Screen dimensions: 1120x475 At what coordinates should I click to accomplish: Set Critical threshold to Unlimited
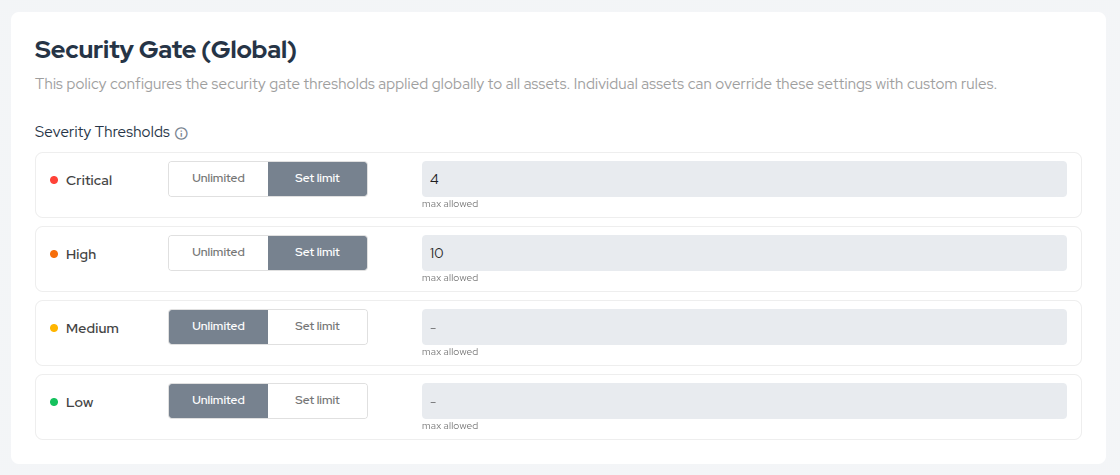218,179
